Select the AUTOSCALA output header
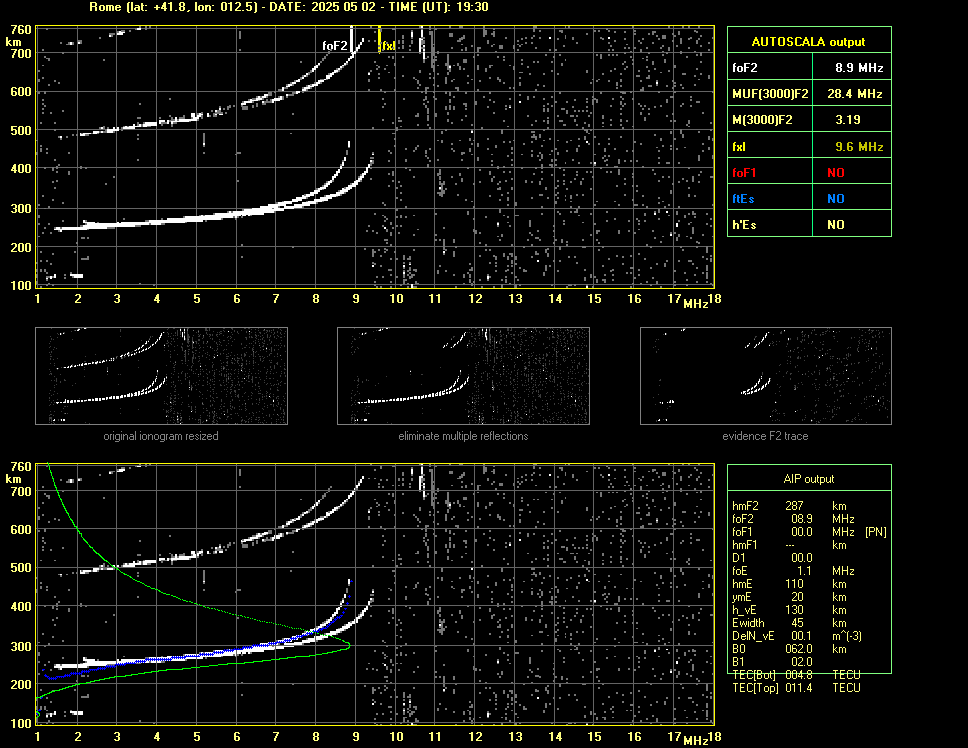 808,42
